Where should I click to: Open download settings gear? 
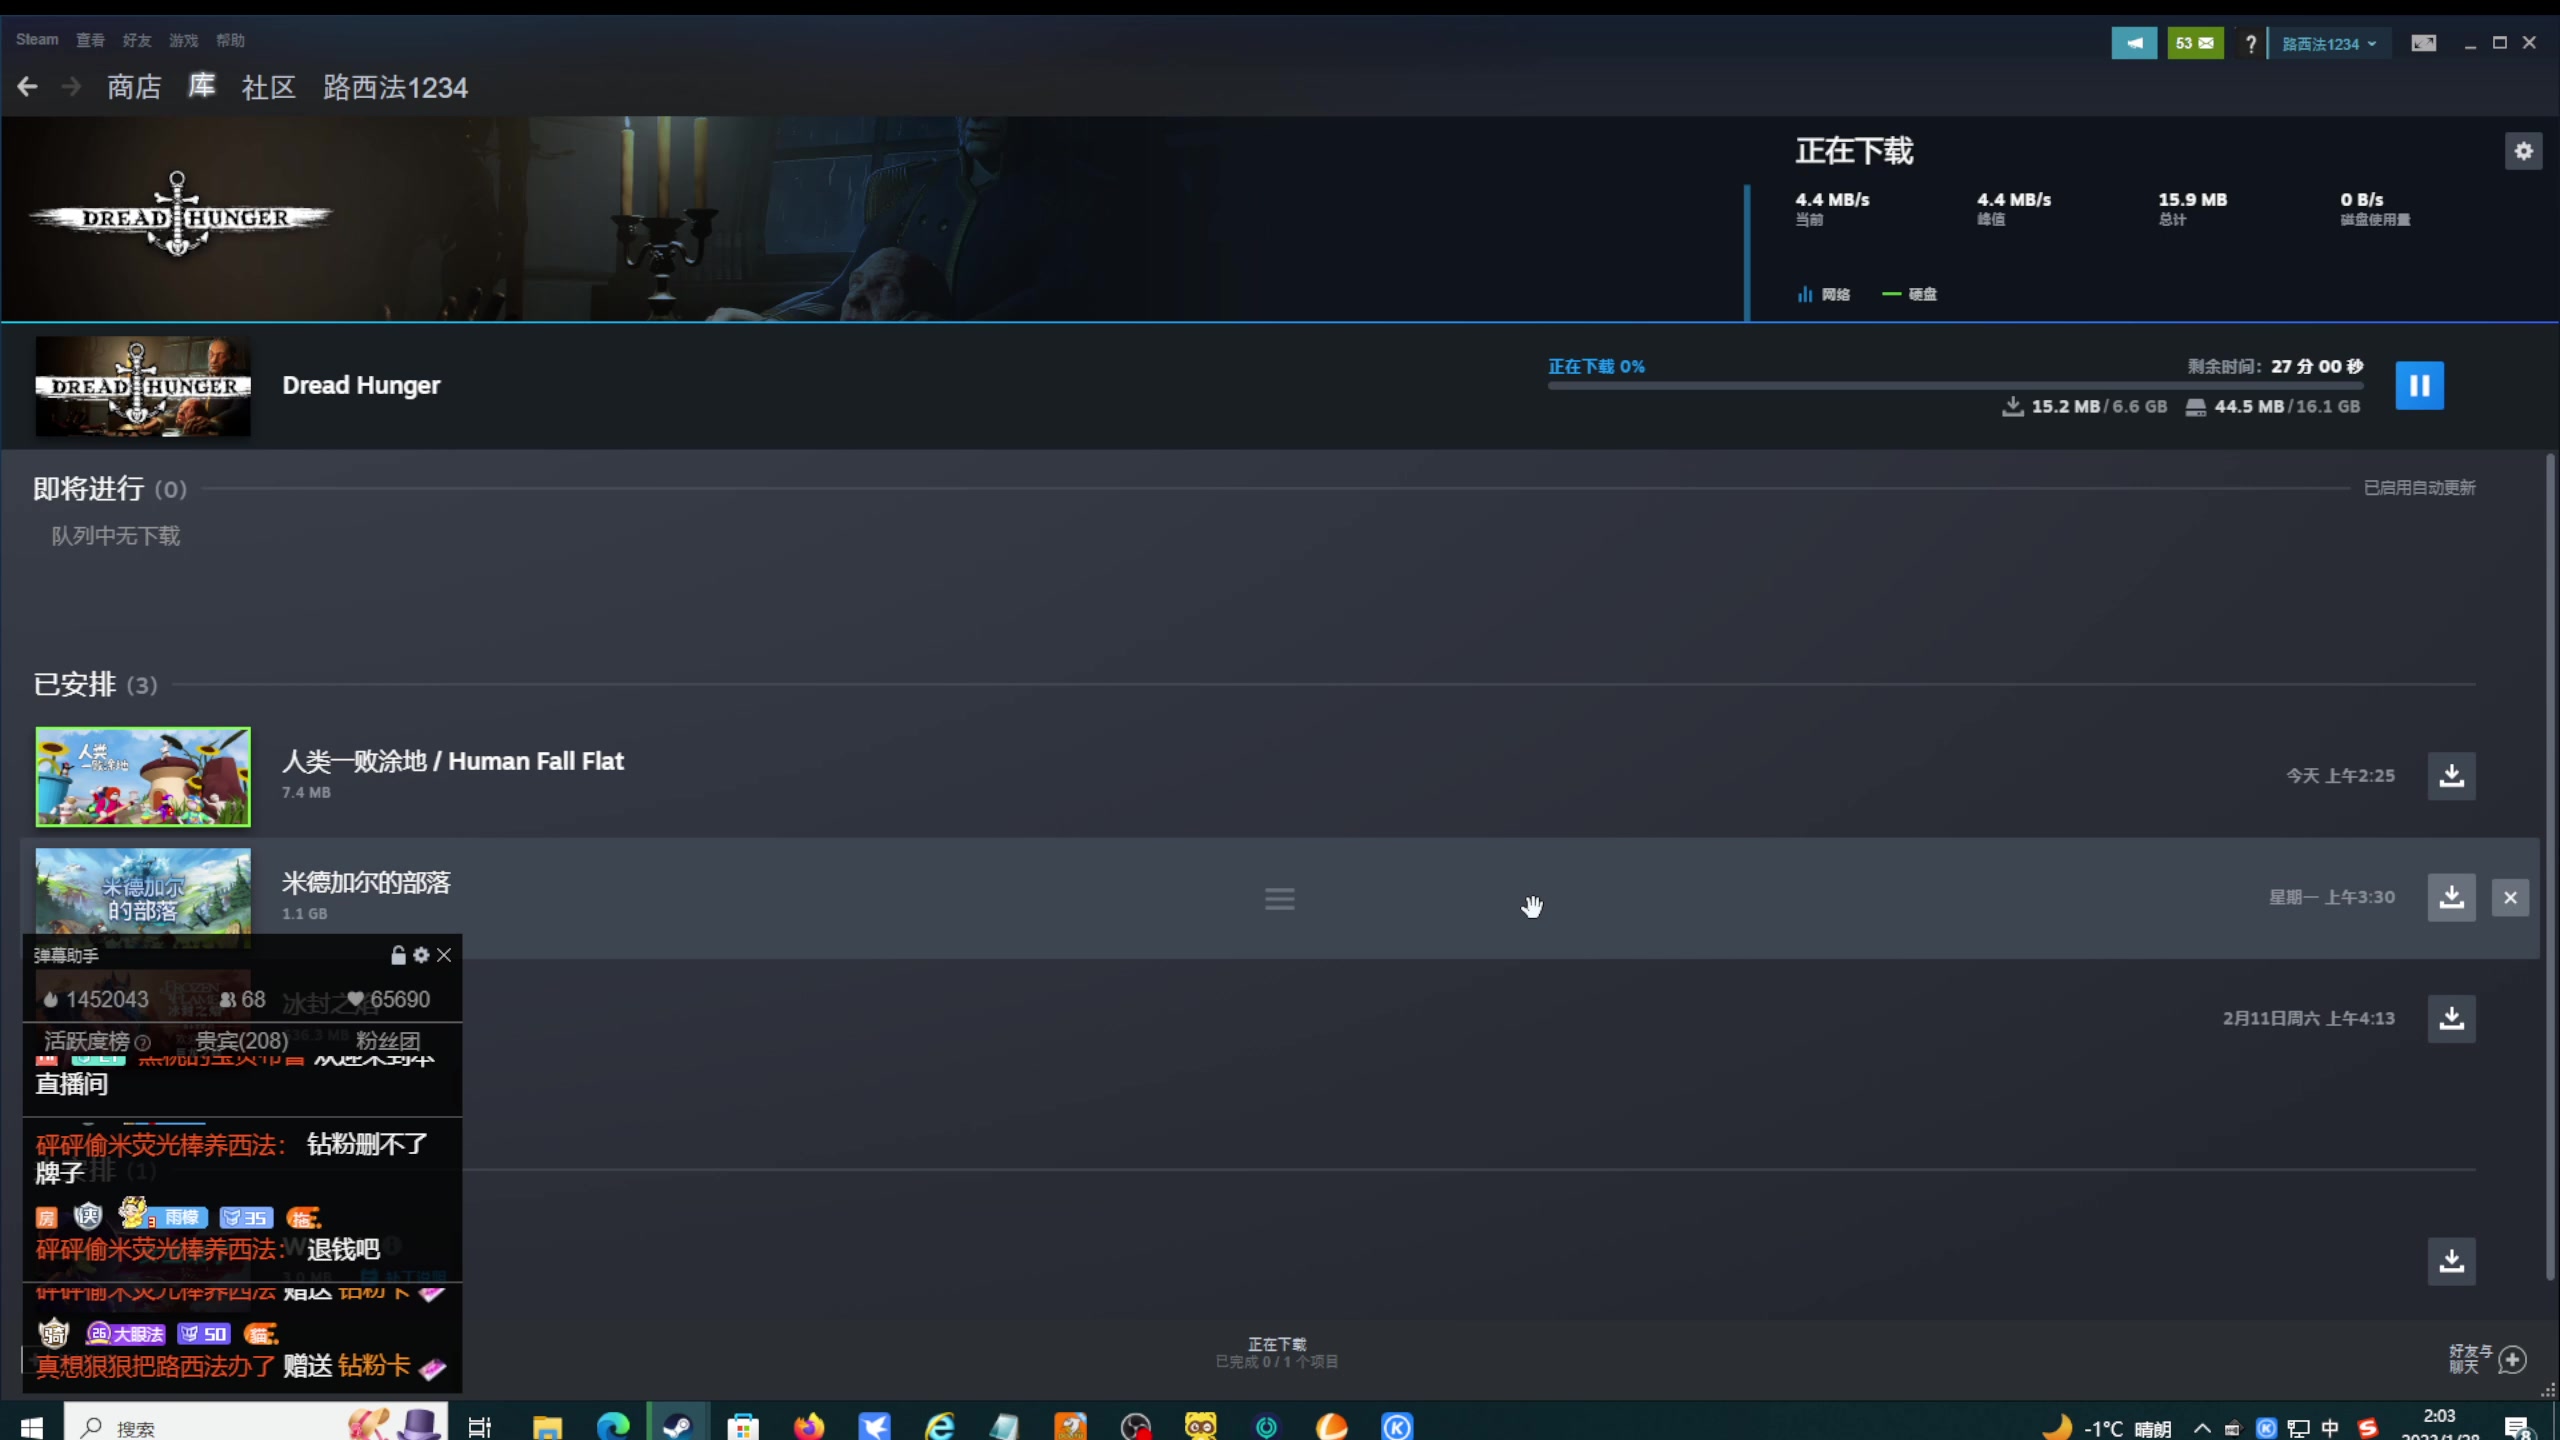click(x=2523, y=151)
